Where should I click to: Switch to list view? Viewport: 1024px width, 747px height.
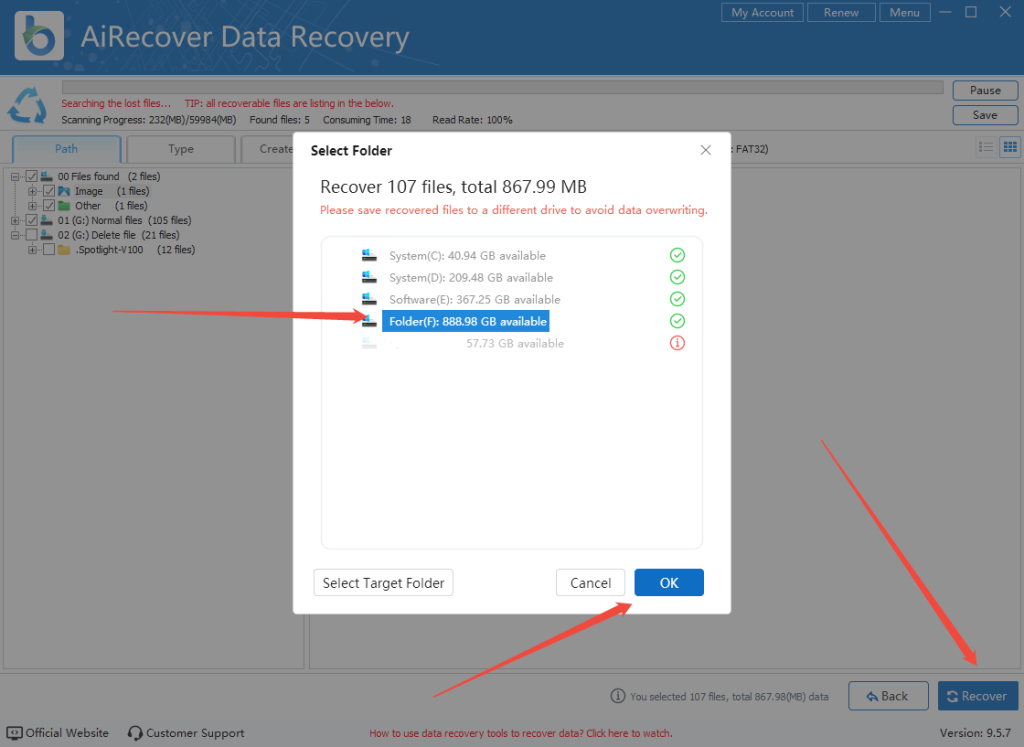[985, 148]
